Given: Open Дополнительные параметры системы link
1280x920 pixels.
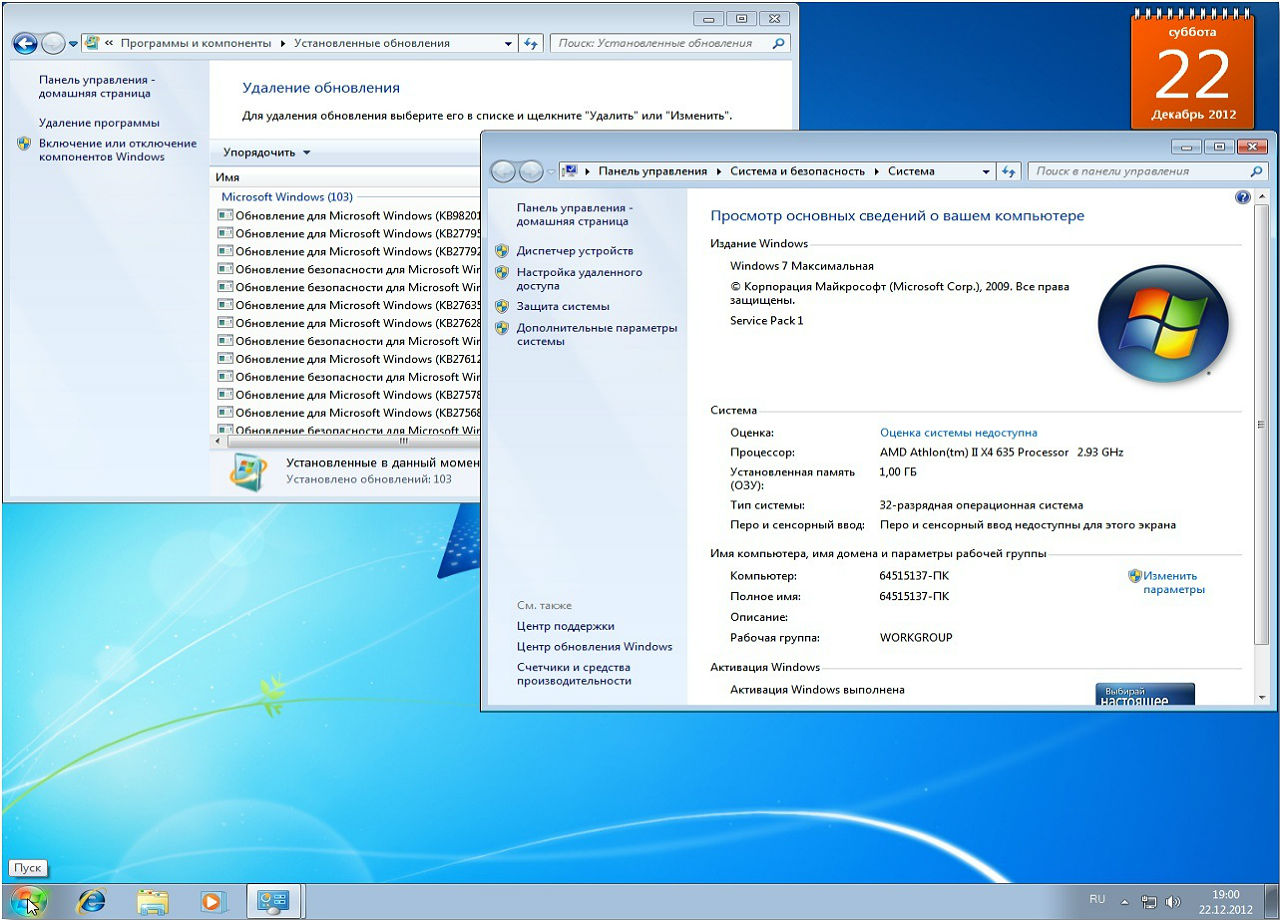Looking at the screenshot, I should [596, 334].
